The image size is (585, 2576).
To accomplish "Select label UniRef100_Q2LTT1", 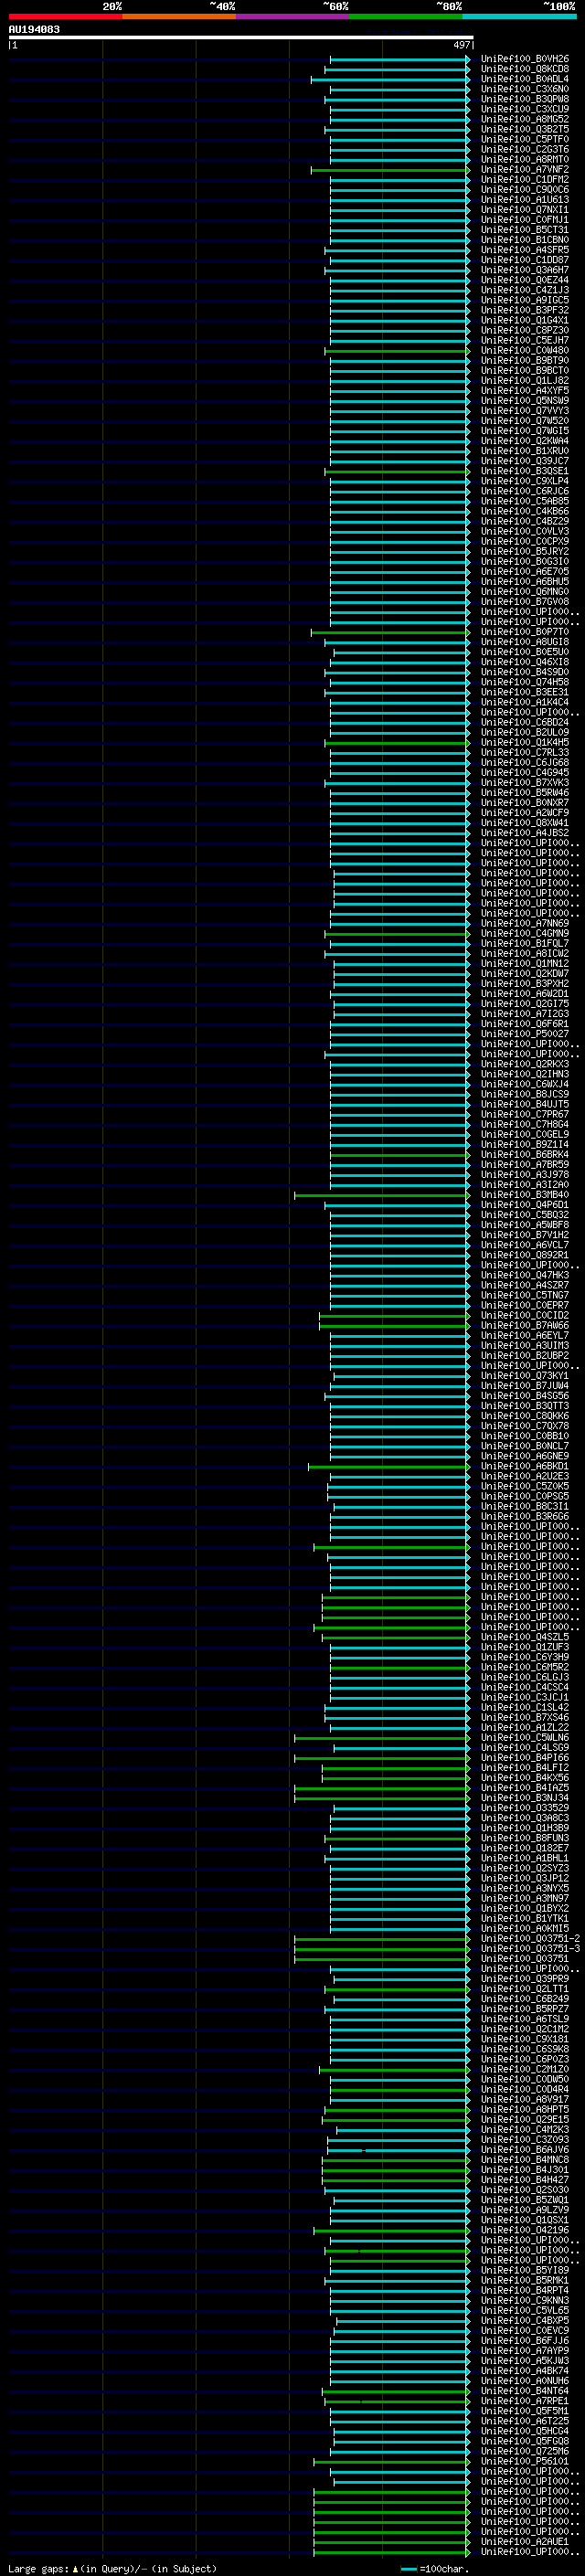I will (525, 1989).
